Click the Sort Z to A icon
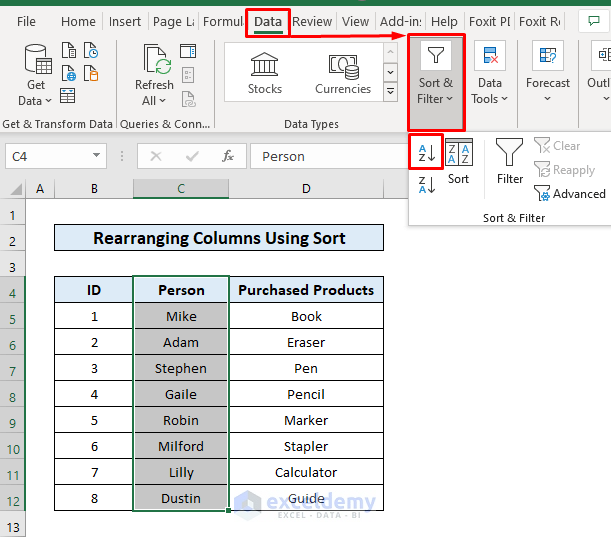Screen dimensions: 611x537 (x=426, y=184)
